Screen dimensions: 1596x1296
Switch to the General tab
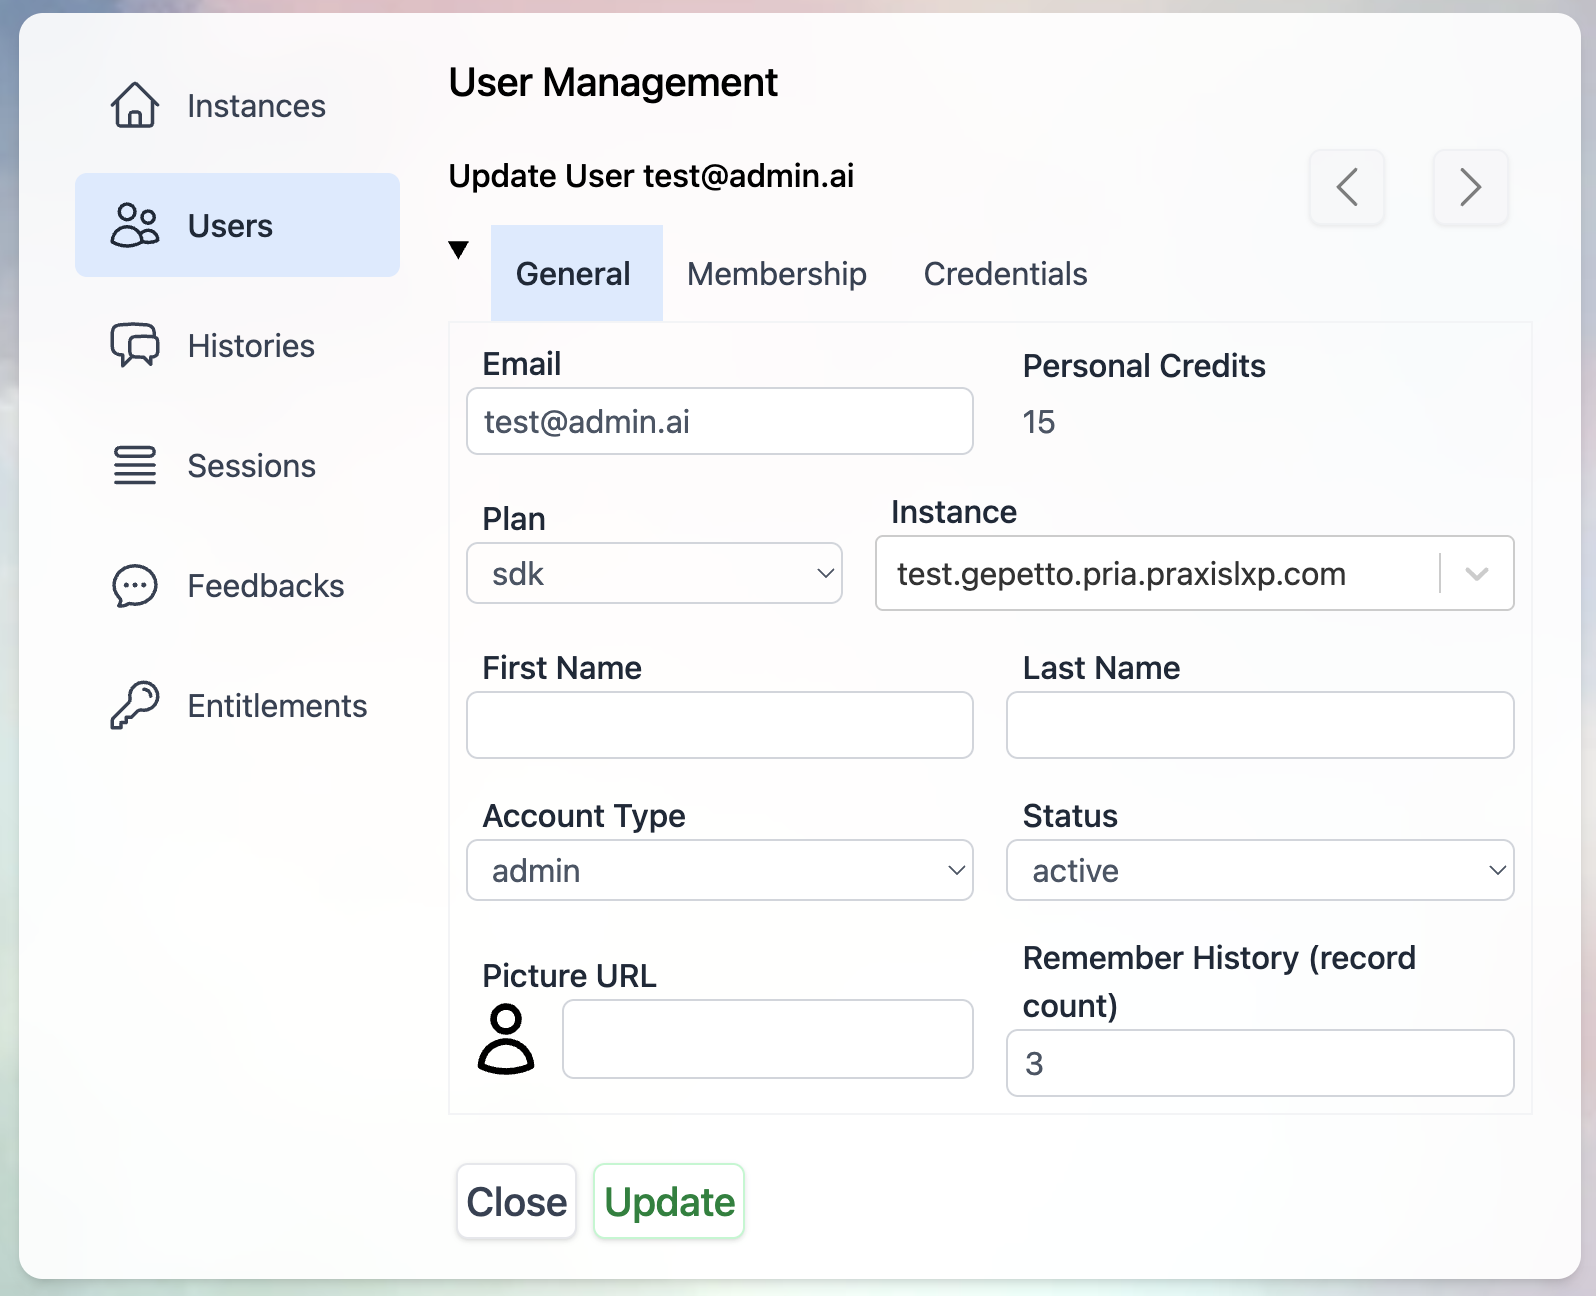576,273
